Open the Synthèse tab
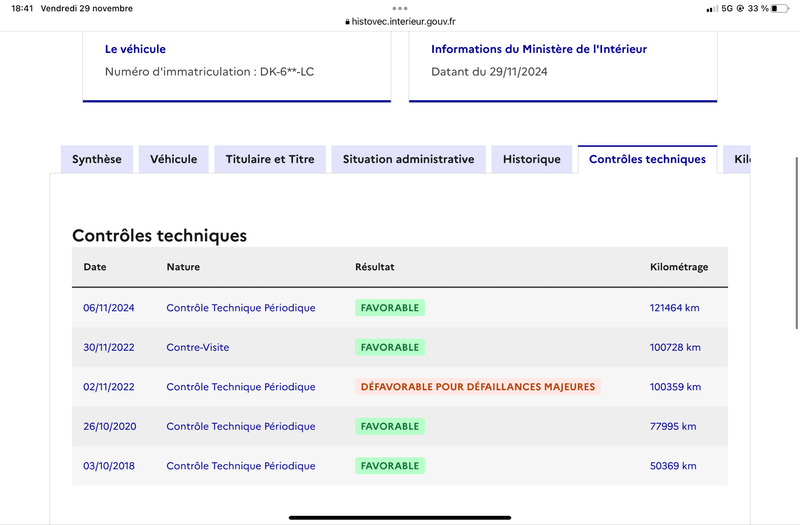800x525 pixels. tap(97, 159)
